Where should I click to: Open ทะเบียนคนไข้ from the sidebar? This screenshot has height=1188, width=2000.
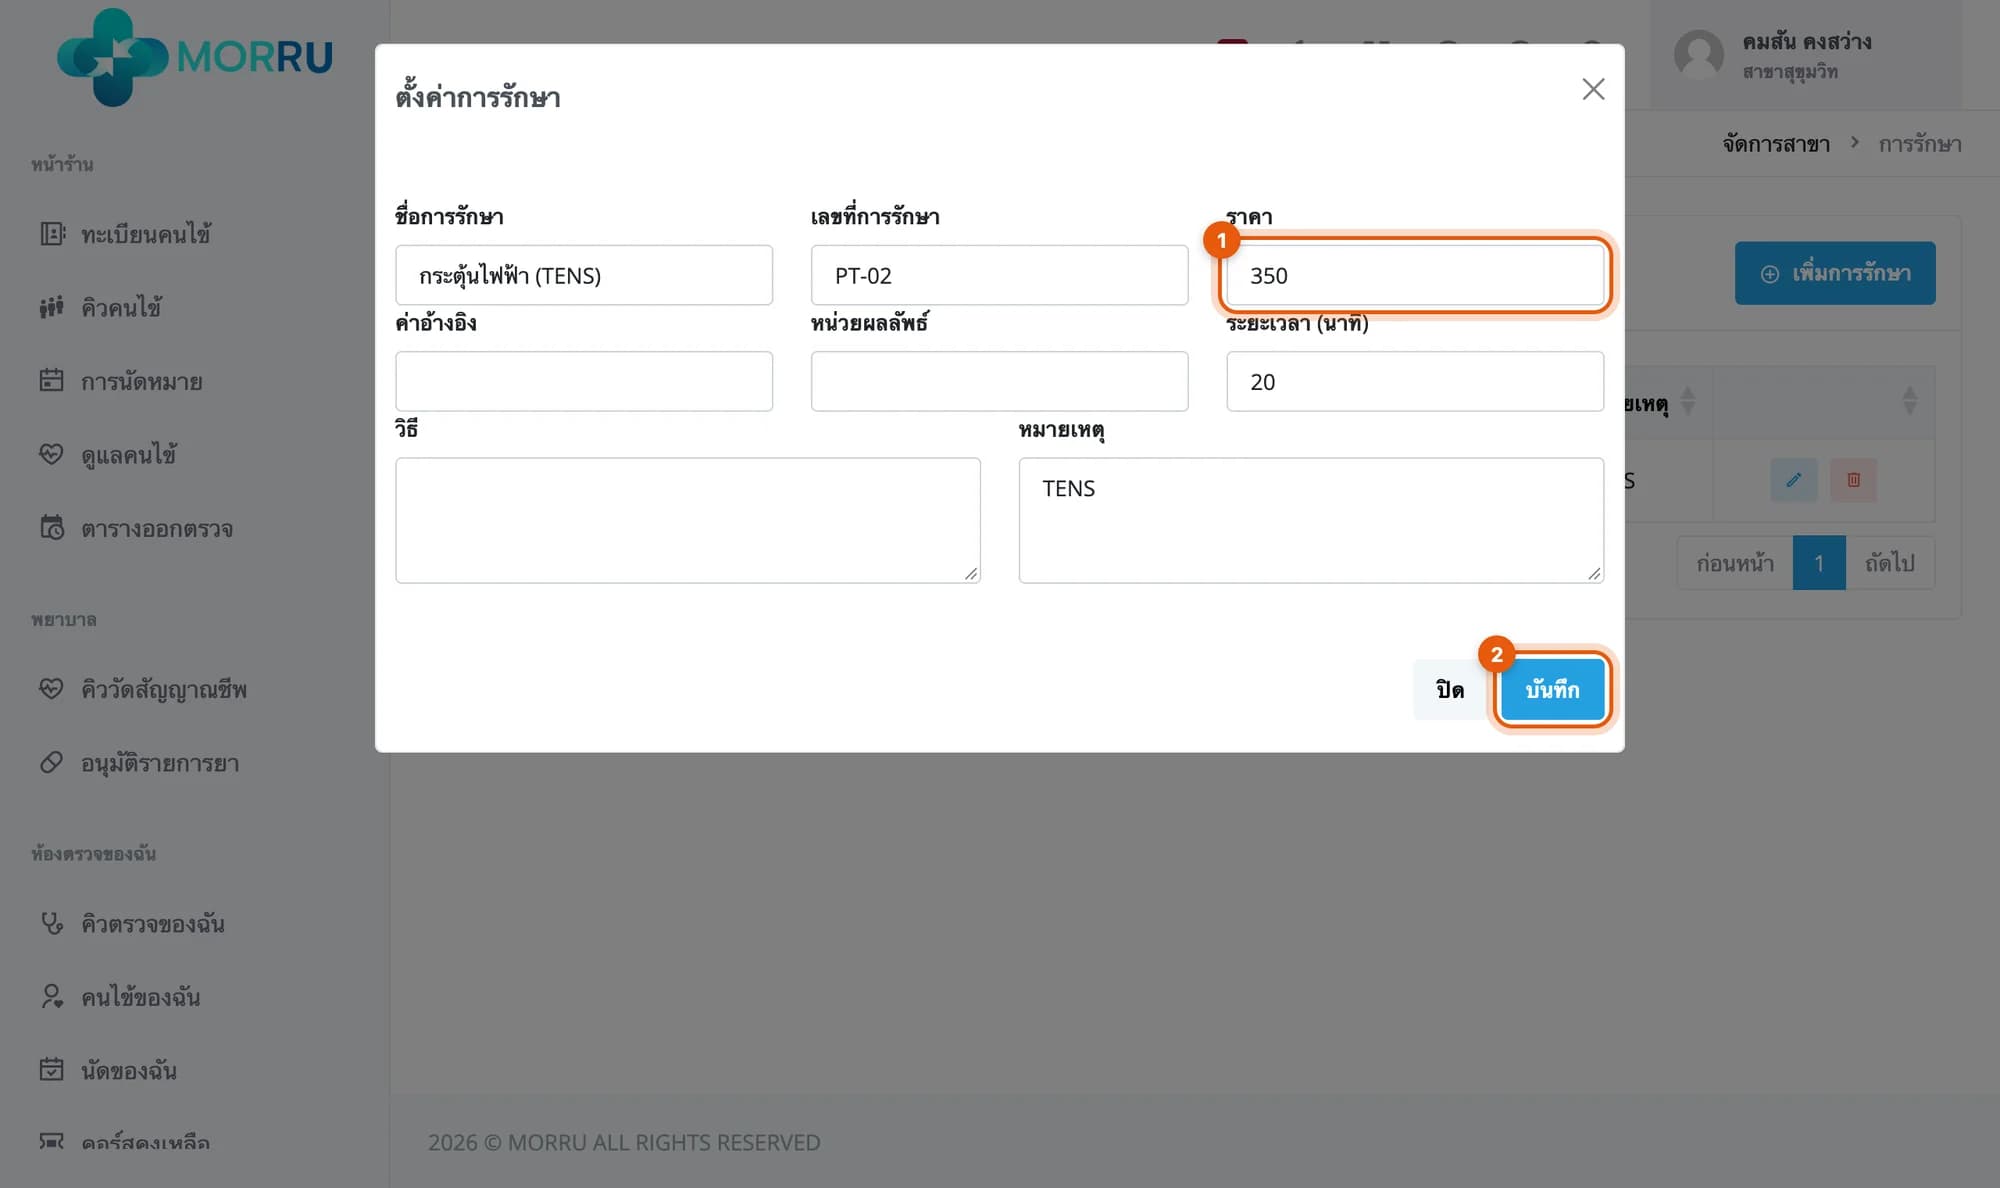146,234
